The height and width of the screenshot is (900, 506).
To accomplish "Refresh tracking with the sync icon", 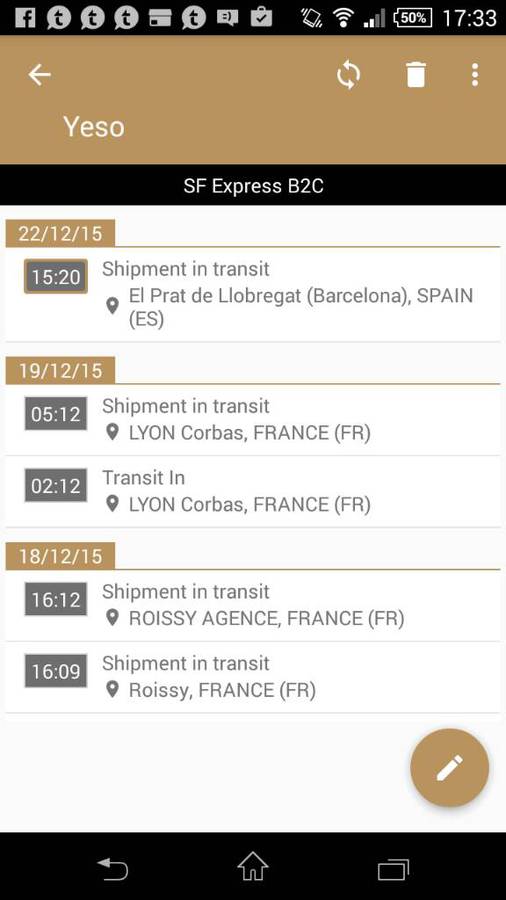I will coord(348,75).
